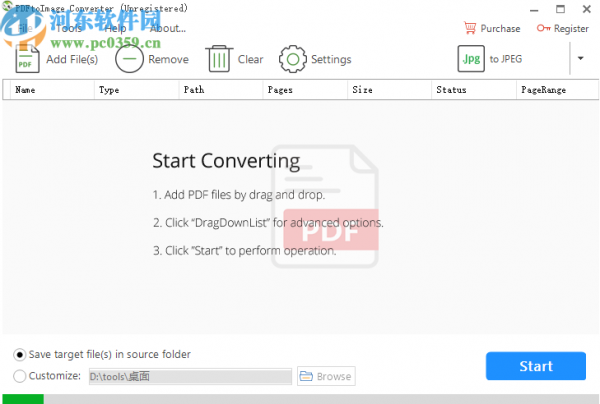
Task: Click the 'Start to perform operation' text
Action: pyautogui.click(x=245, y=251)
